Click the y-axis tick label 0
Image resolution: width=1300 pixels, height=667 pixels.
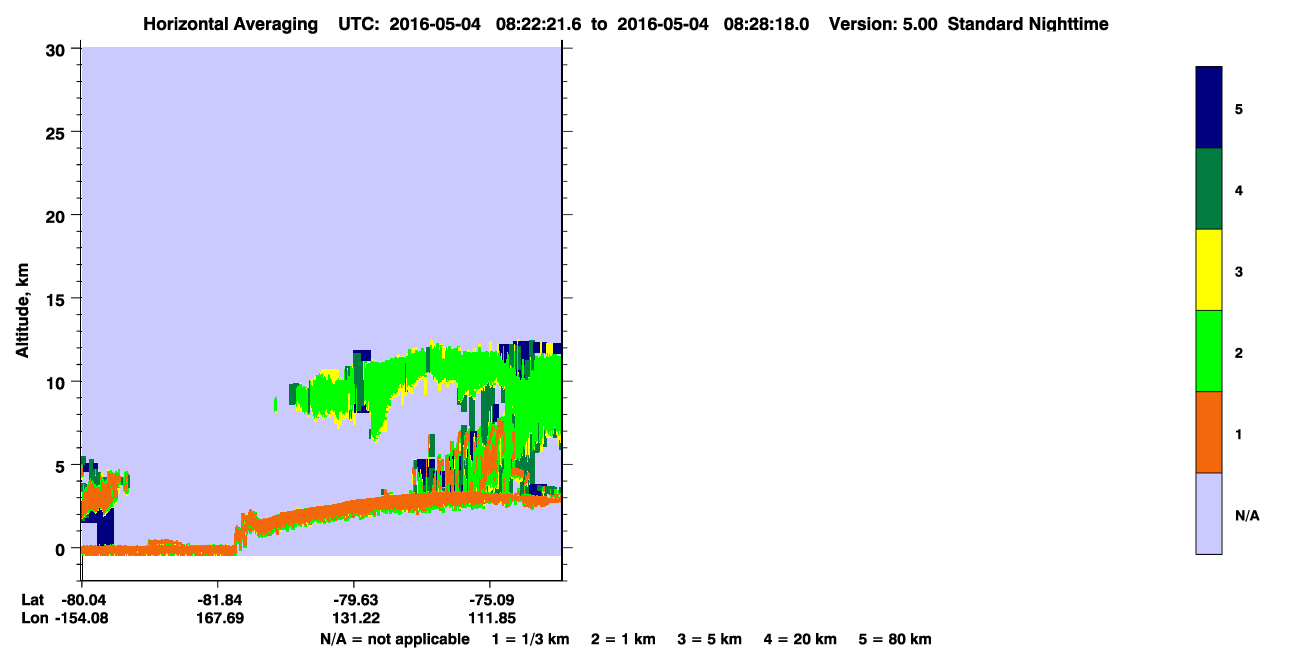(62, 549)
